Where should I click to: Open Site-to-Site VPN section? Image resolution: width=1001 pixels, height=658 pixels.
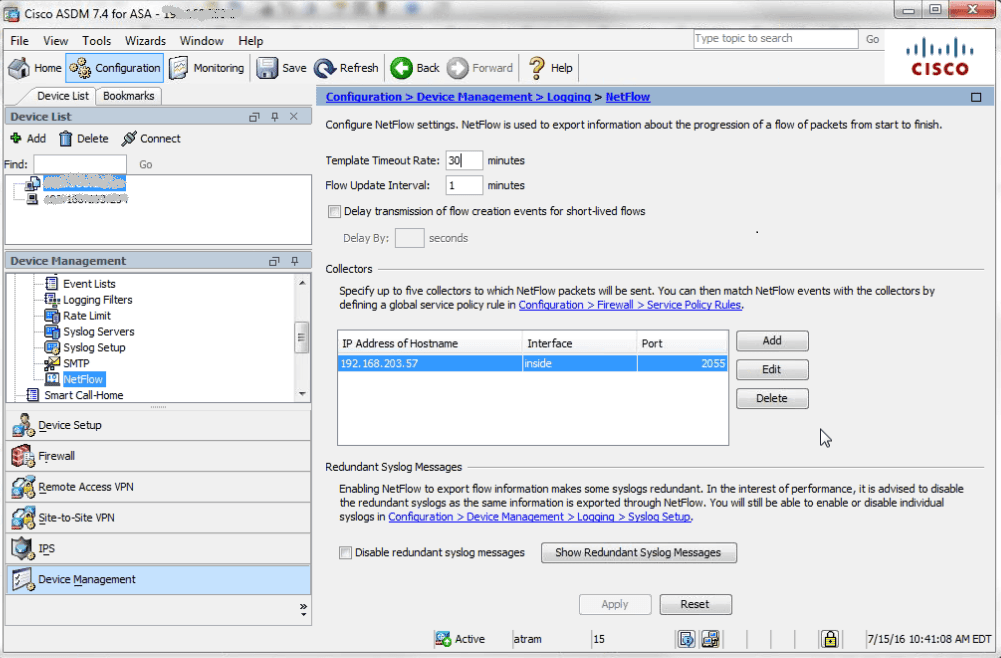(158, 518)
